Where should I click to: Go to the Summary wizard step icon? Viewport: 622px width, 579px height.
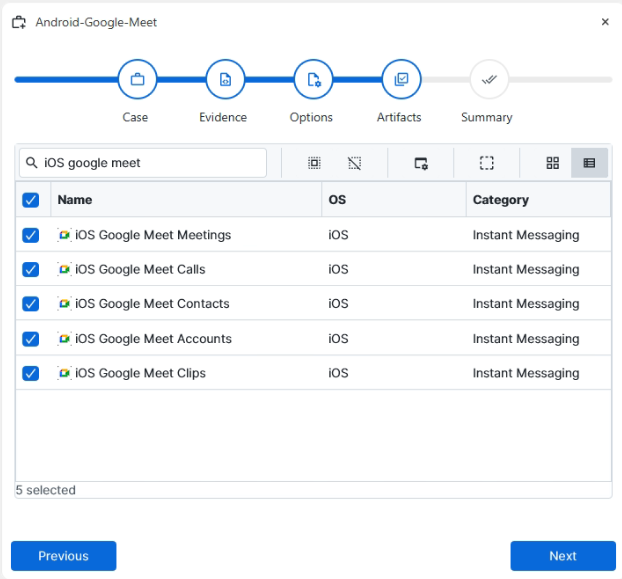(489, 79)
